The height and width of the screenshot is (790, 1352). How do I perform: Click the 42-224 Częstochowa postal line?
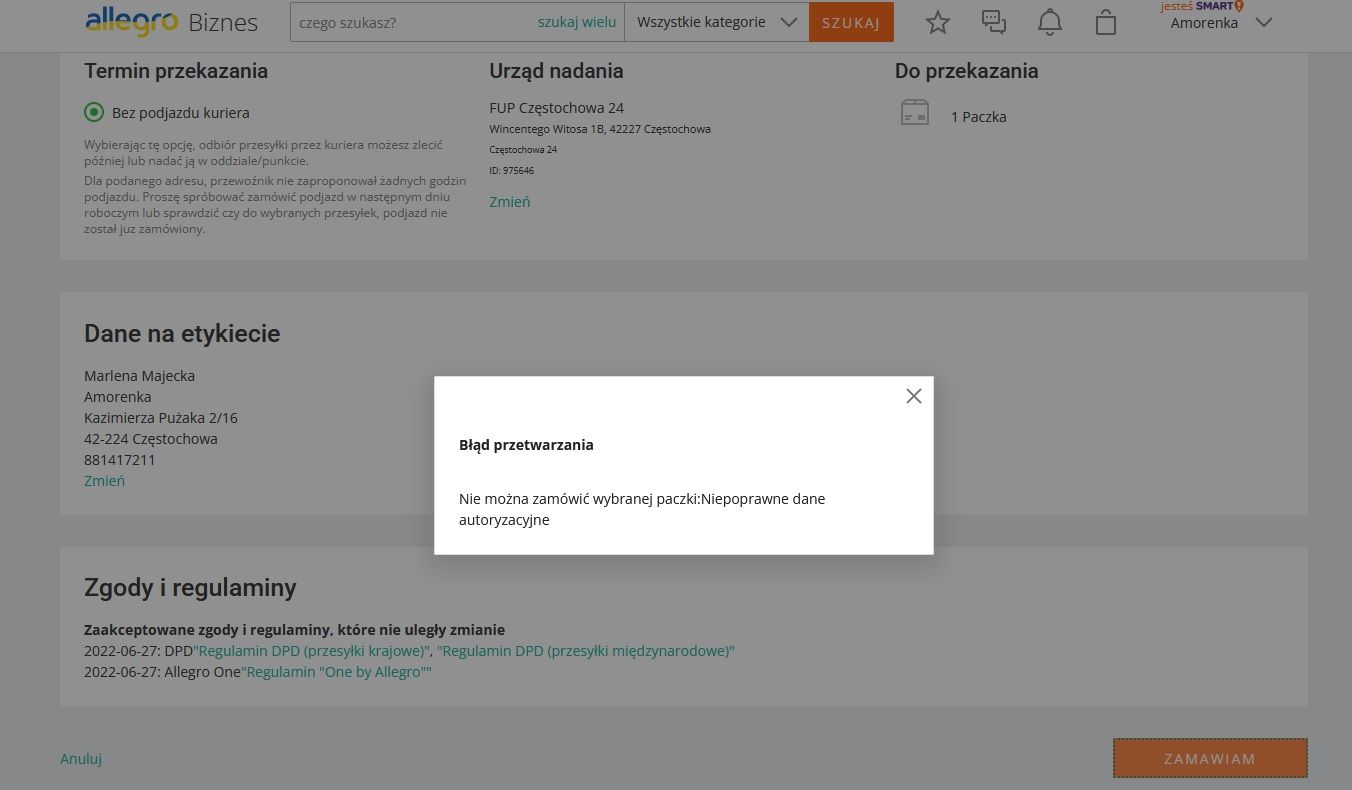[x=150, y=439]
